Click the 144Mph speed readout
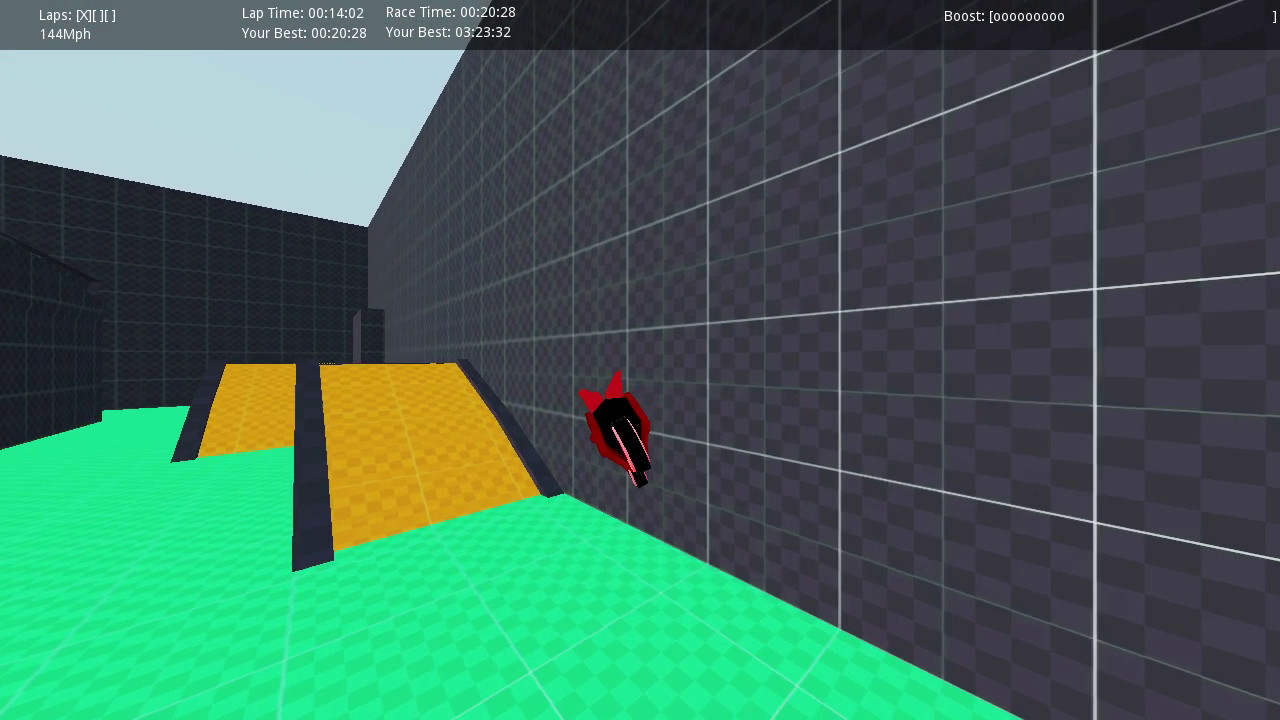Image resolution: width=1280 pixels, height=720 pixels. pyautogui.click(x=65, y=34)
